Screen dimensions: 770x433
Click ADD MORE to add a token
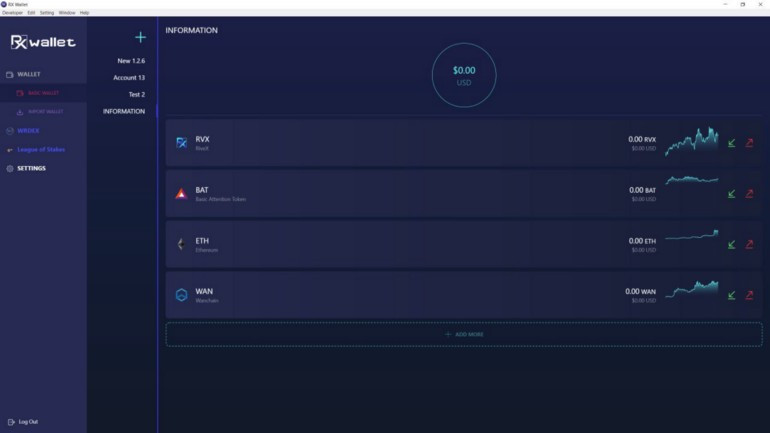(464, 334)
